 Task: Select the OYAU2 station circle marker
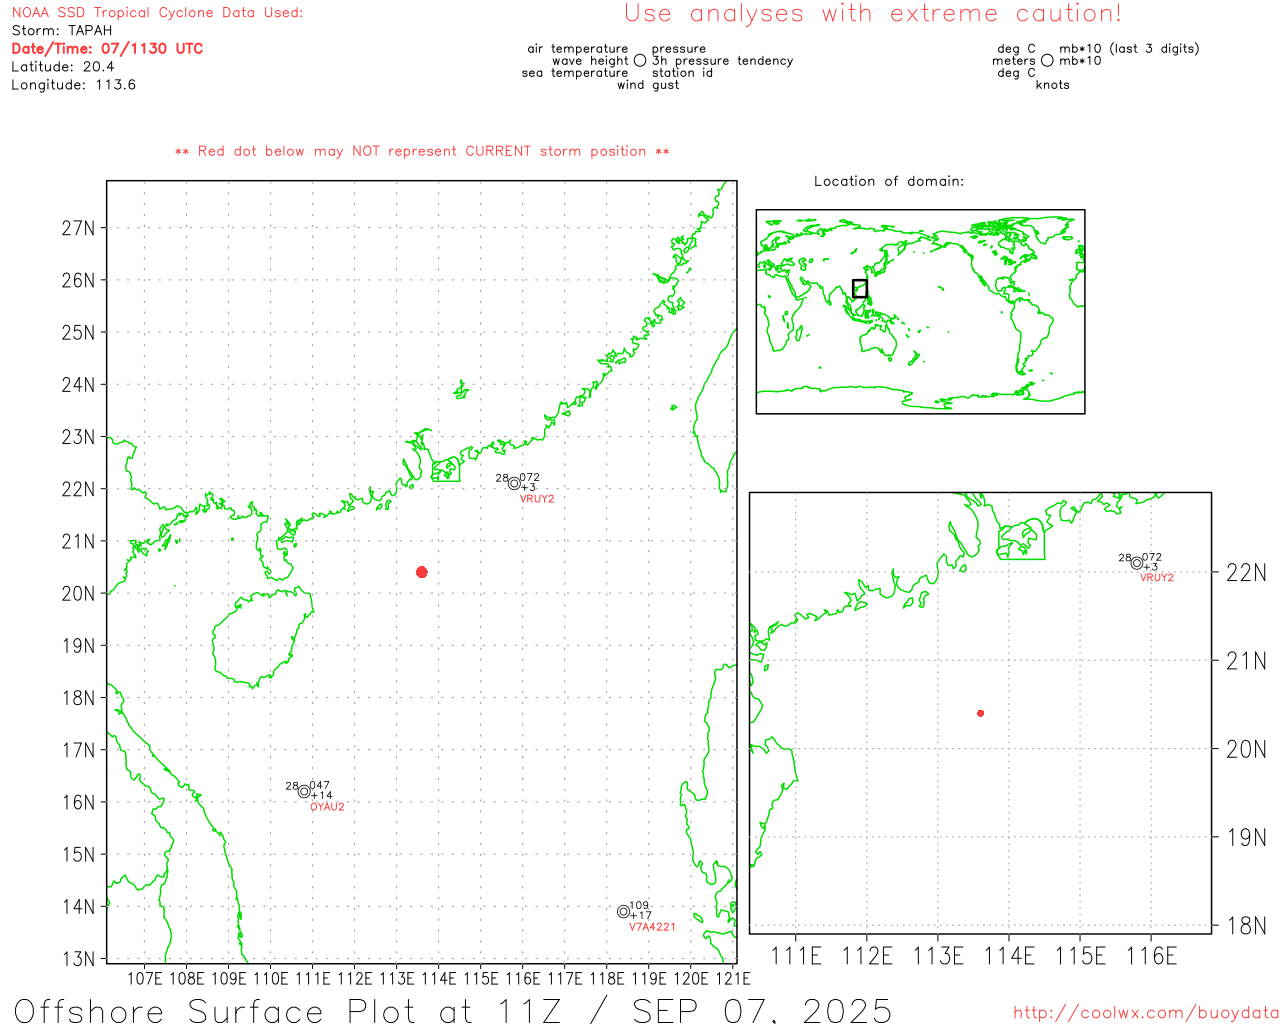coord(304,791)
